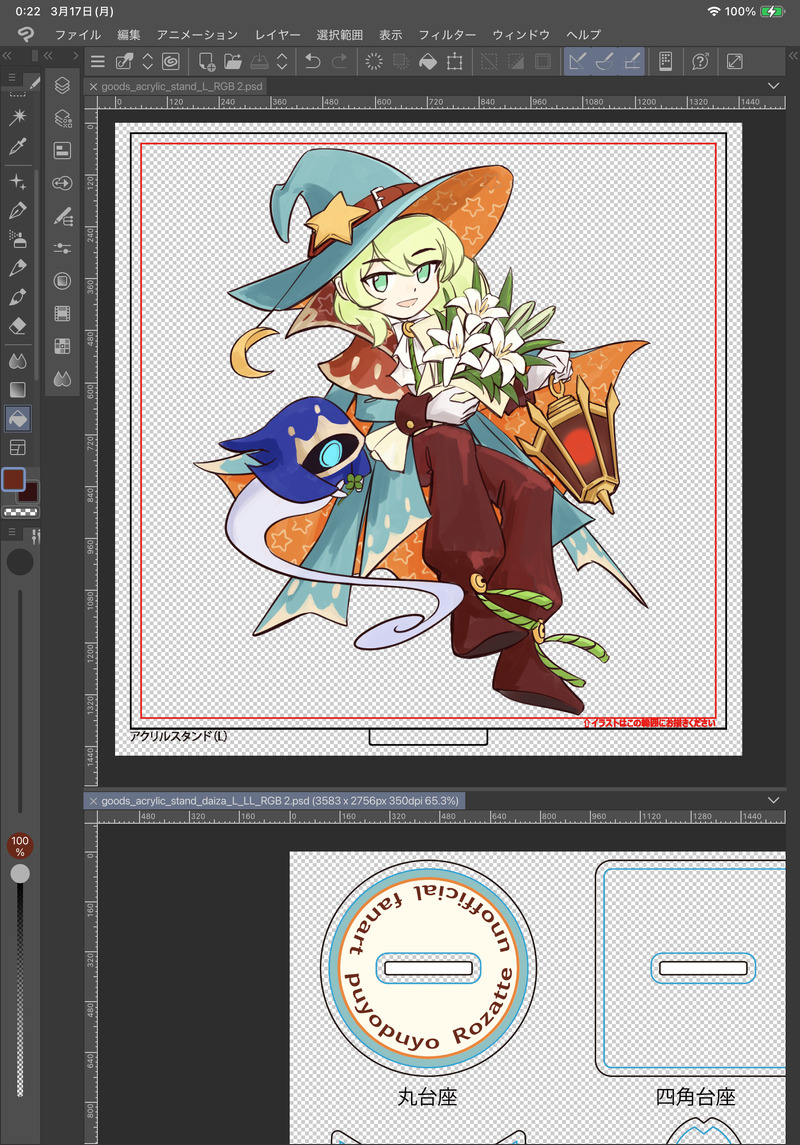The width and height of the screenshot is (800, 1145).
Task: Select the Gradient tool
Action: coord(18,390)
